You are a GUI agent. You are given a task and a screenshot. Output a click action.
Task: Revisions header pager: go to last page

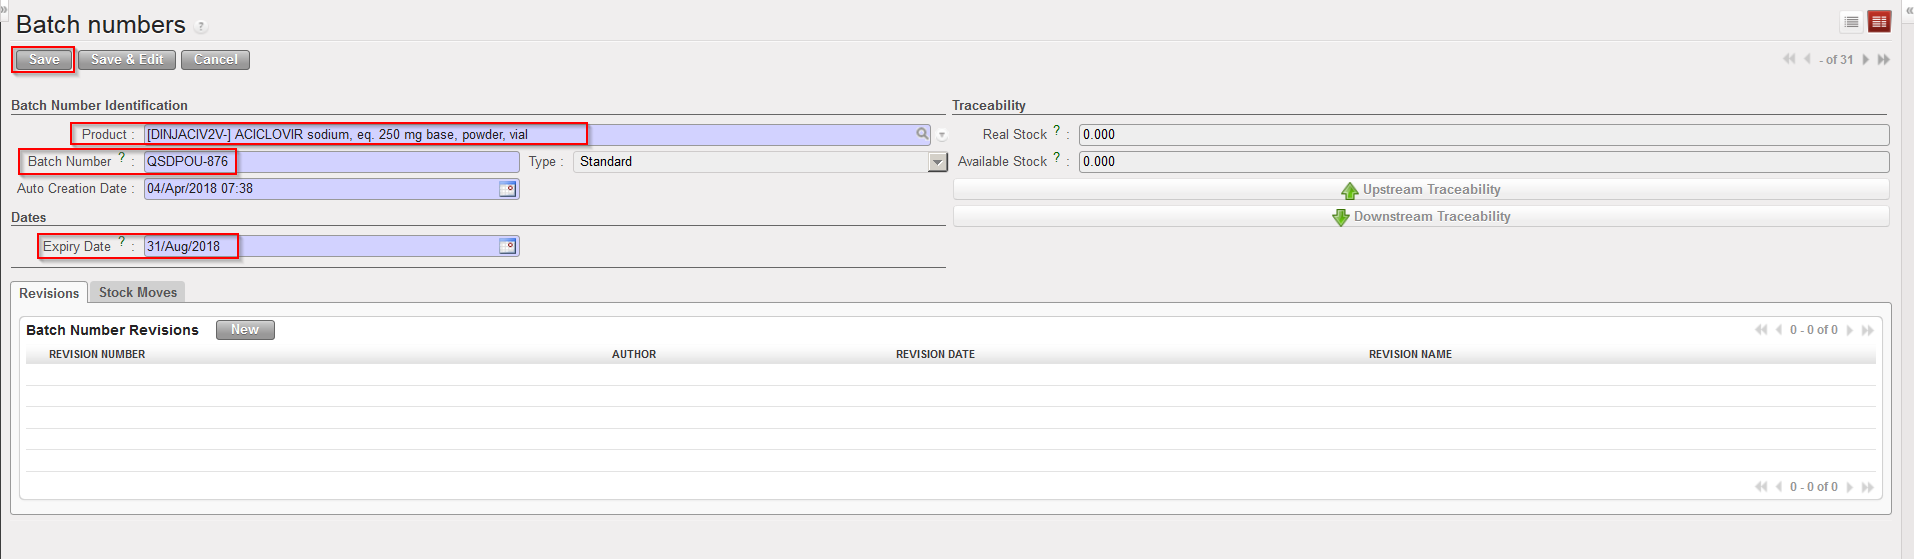point(1867,330)
